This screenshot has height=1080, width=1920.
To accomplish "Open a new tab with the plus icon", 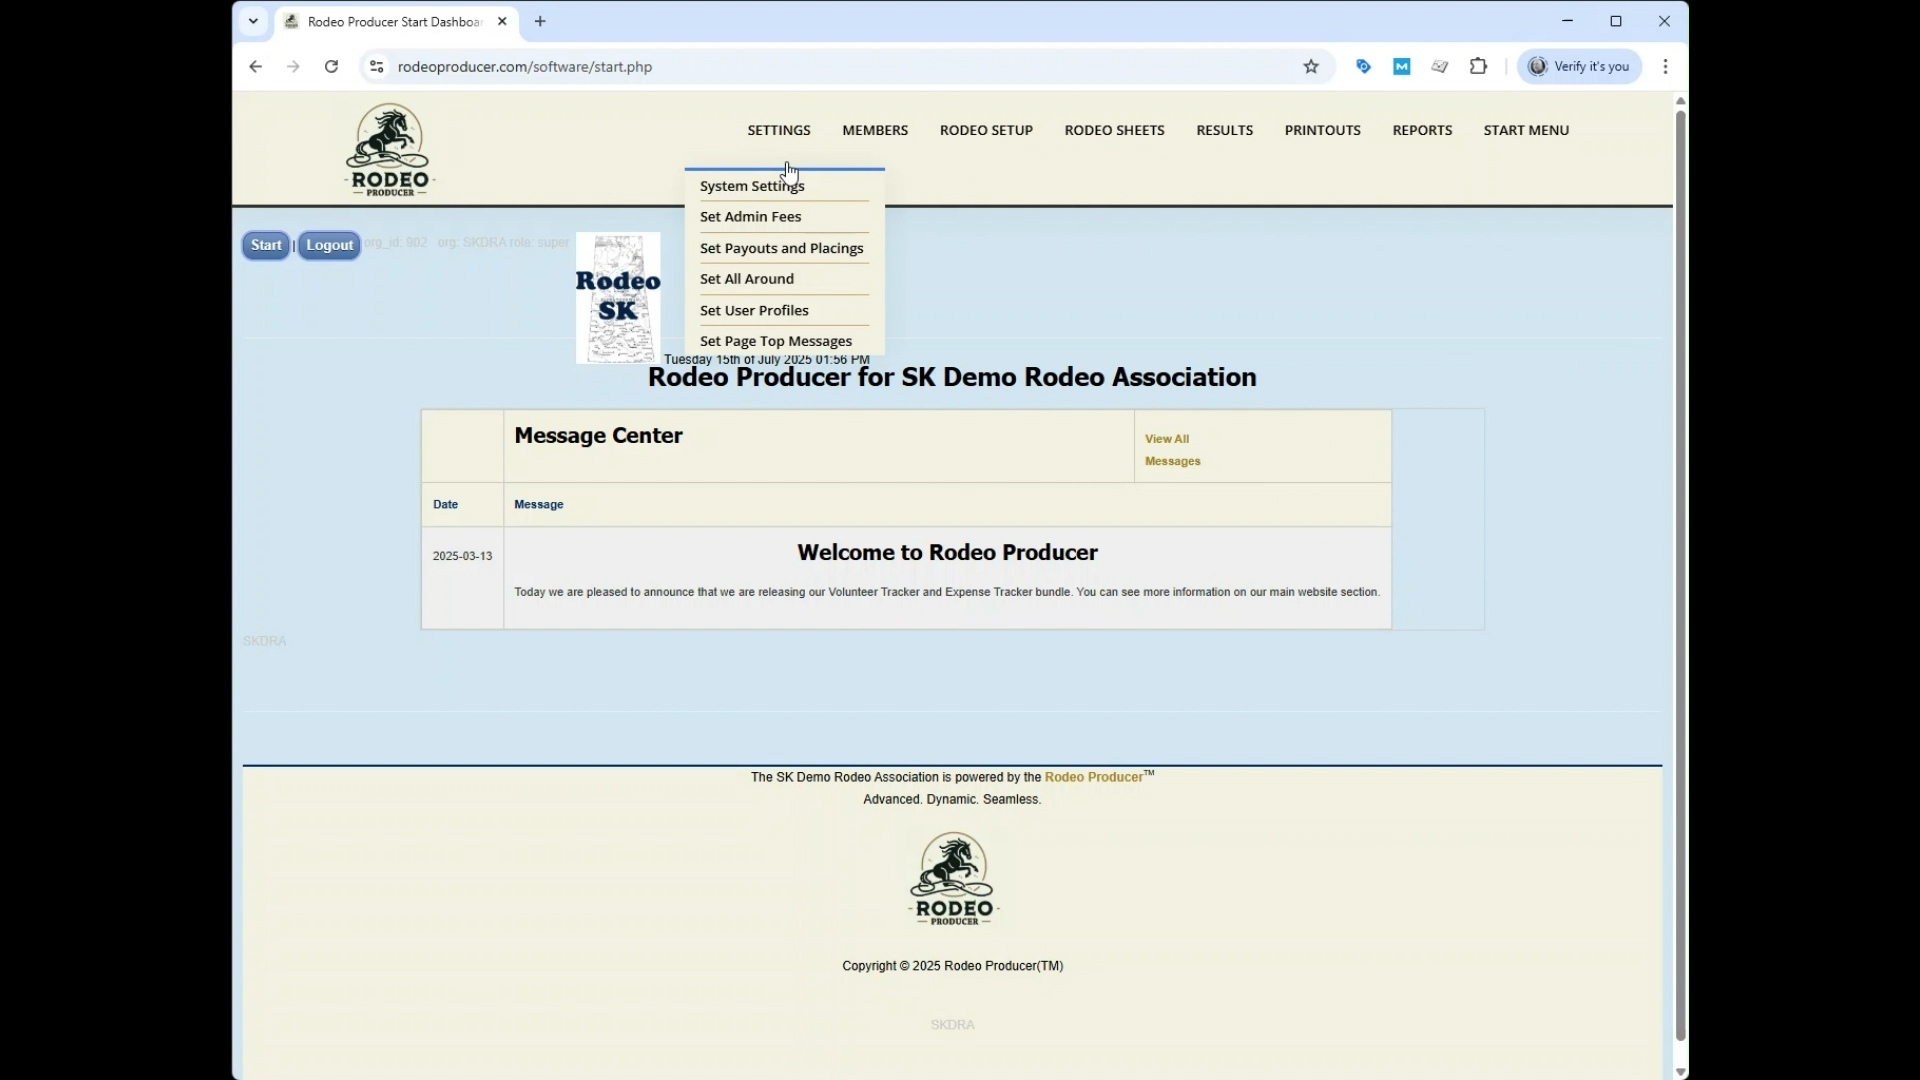I will [x=540, y=21].
